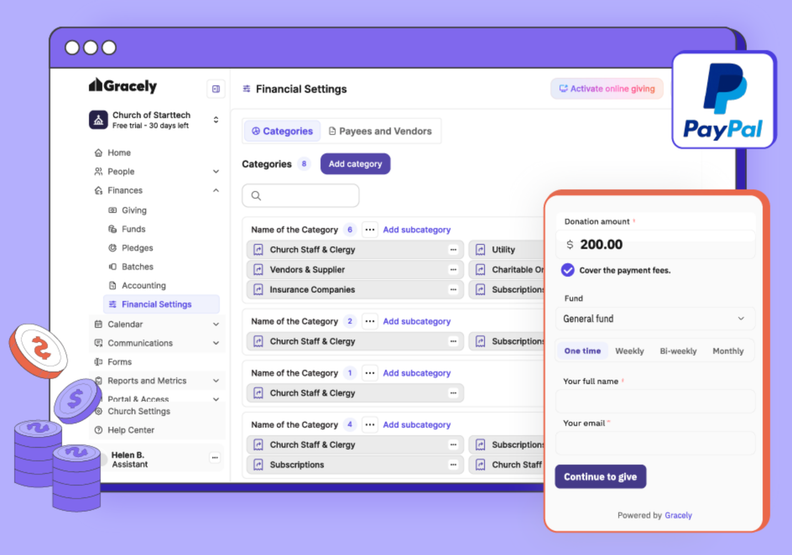The height and width of the screenshot is (555, 792).
Task: Click the Utility row icon
Action: coord(480,249)
